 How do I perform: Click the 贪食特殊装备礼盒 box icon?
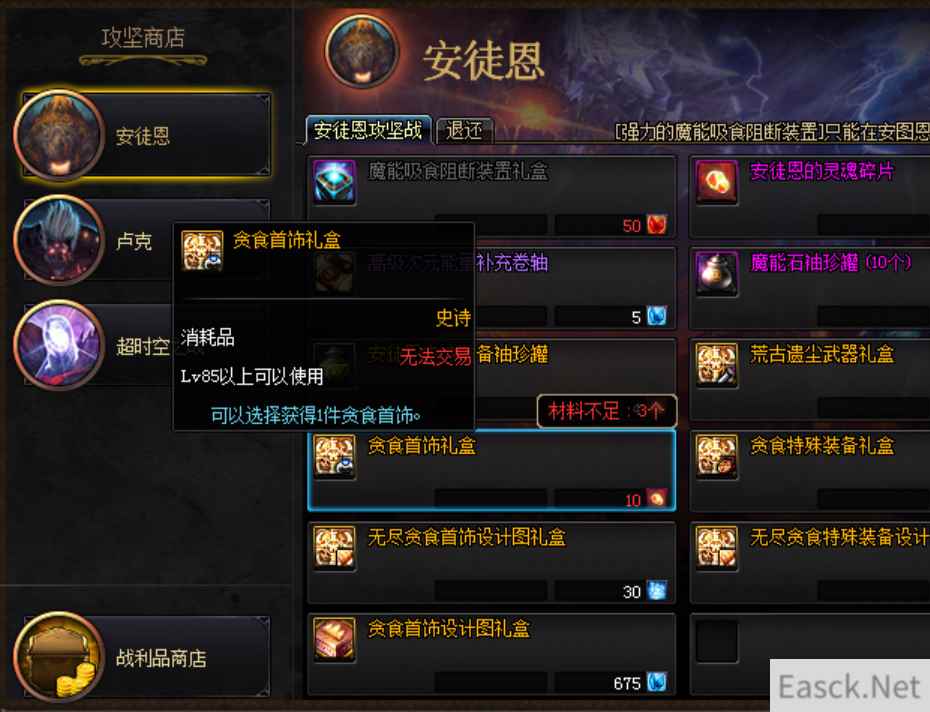coord(716,456)
